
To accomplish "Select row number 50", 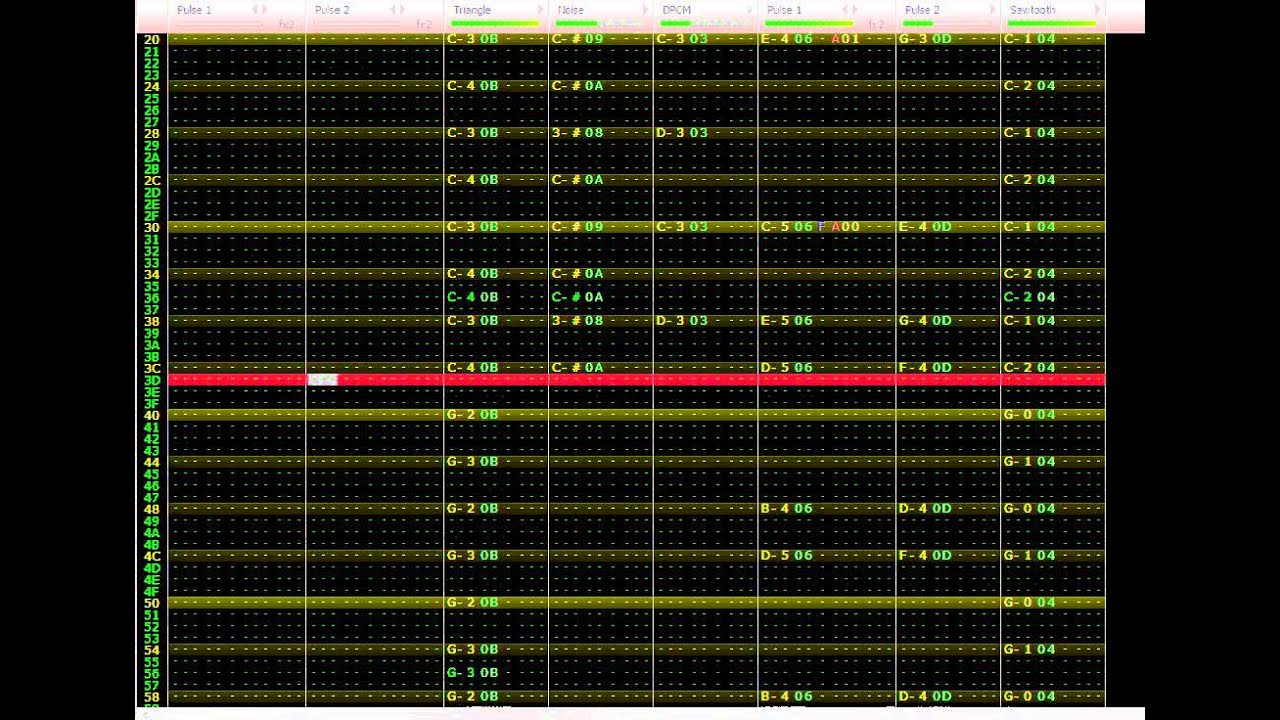I will pyautogui.click(x=151, y=604).
